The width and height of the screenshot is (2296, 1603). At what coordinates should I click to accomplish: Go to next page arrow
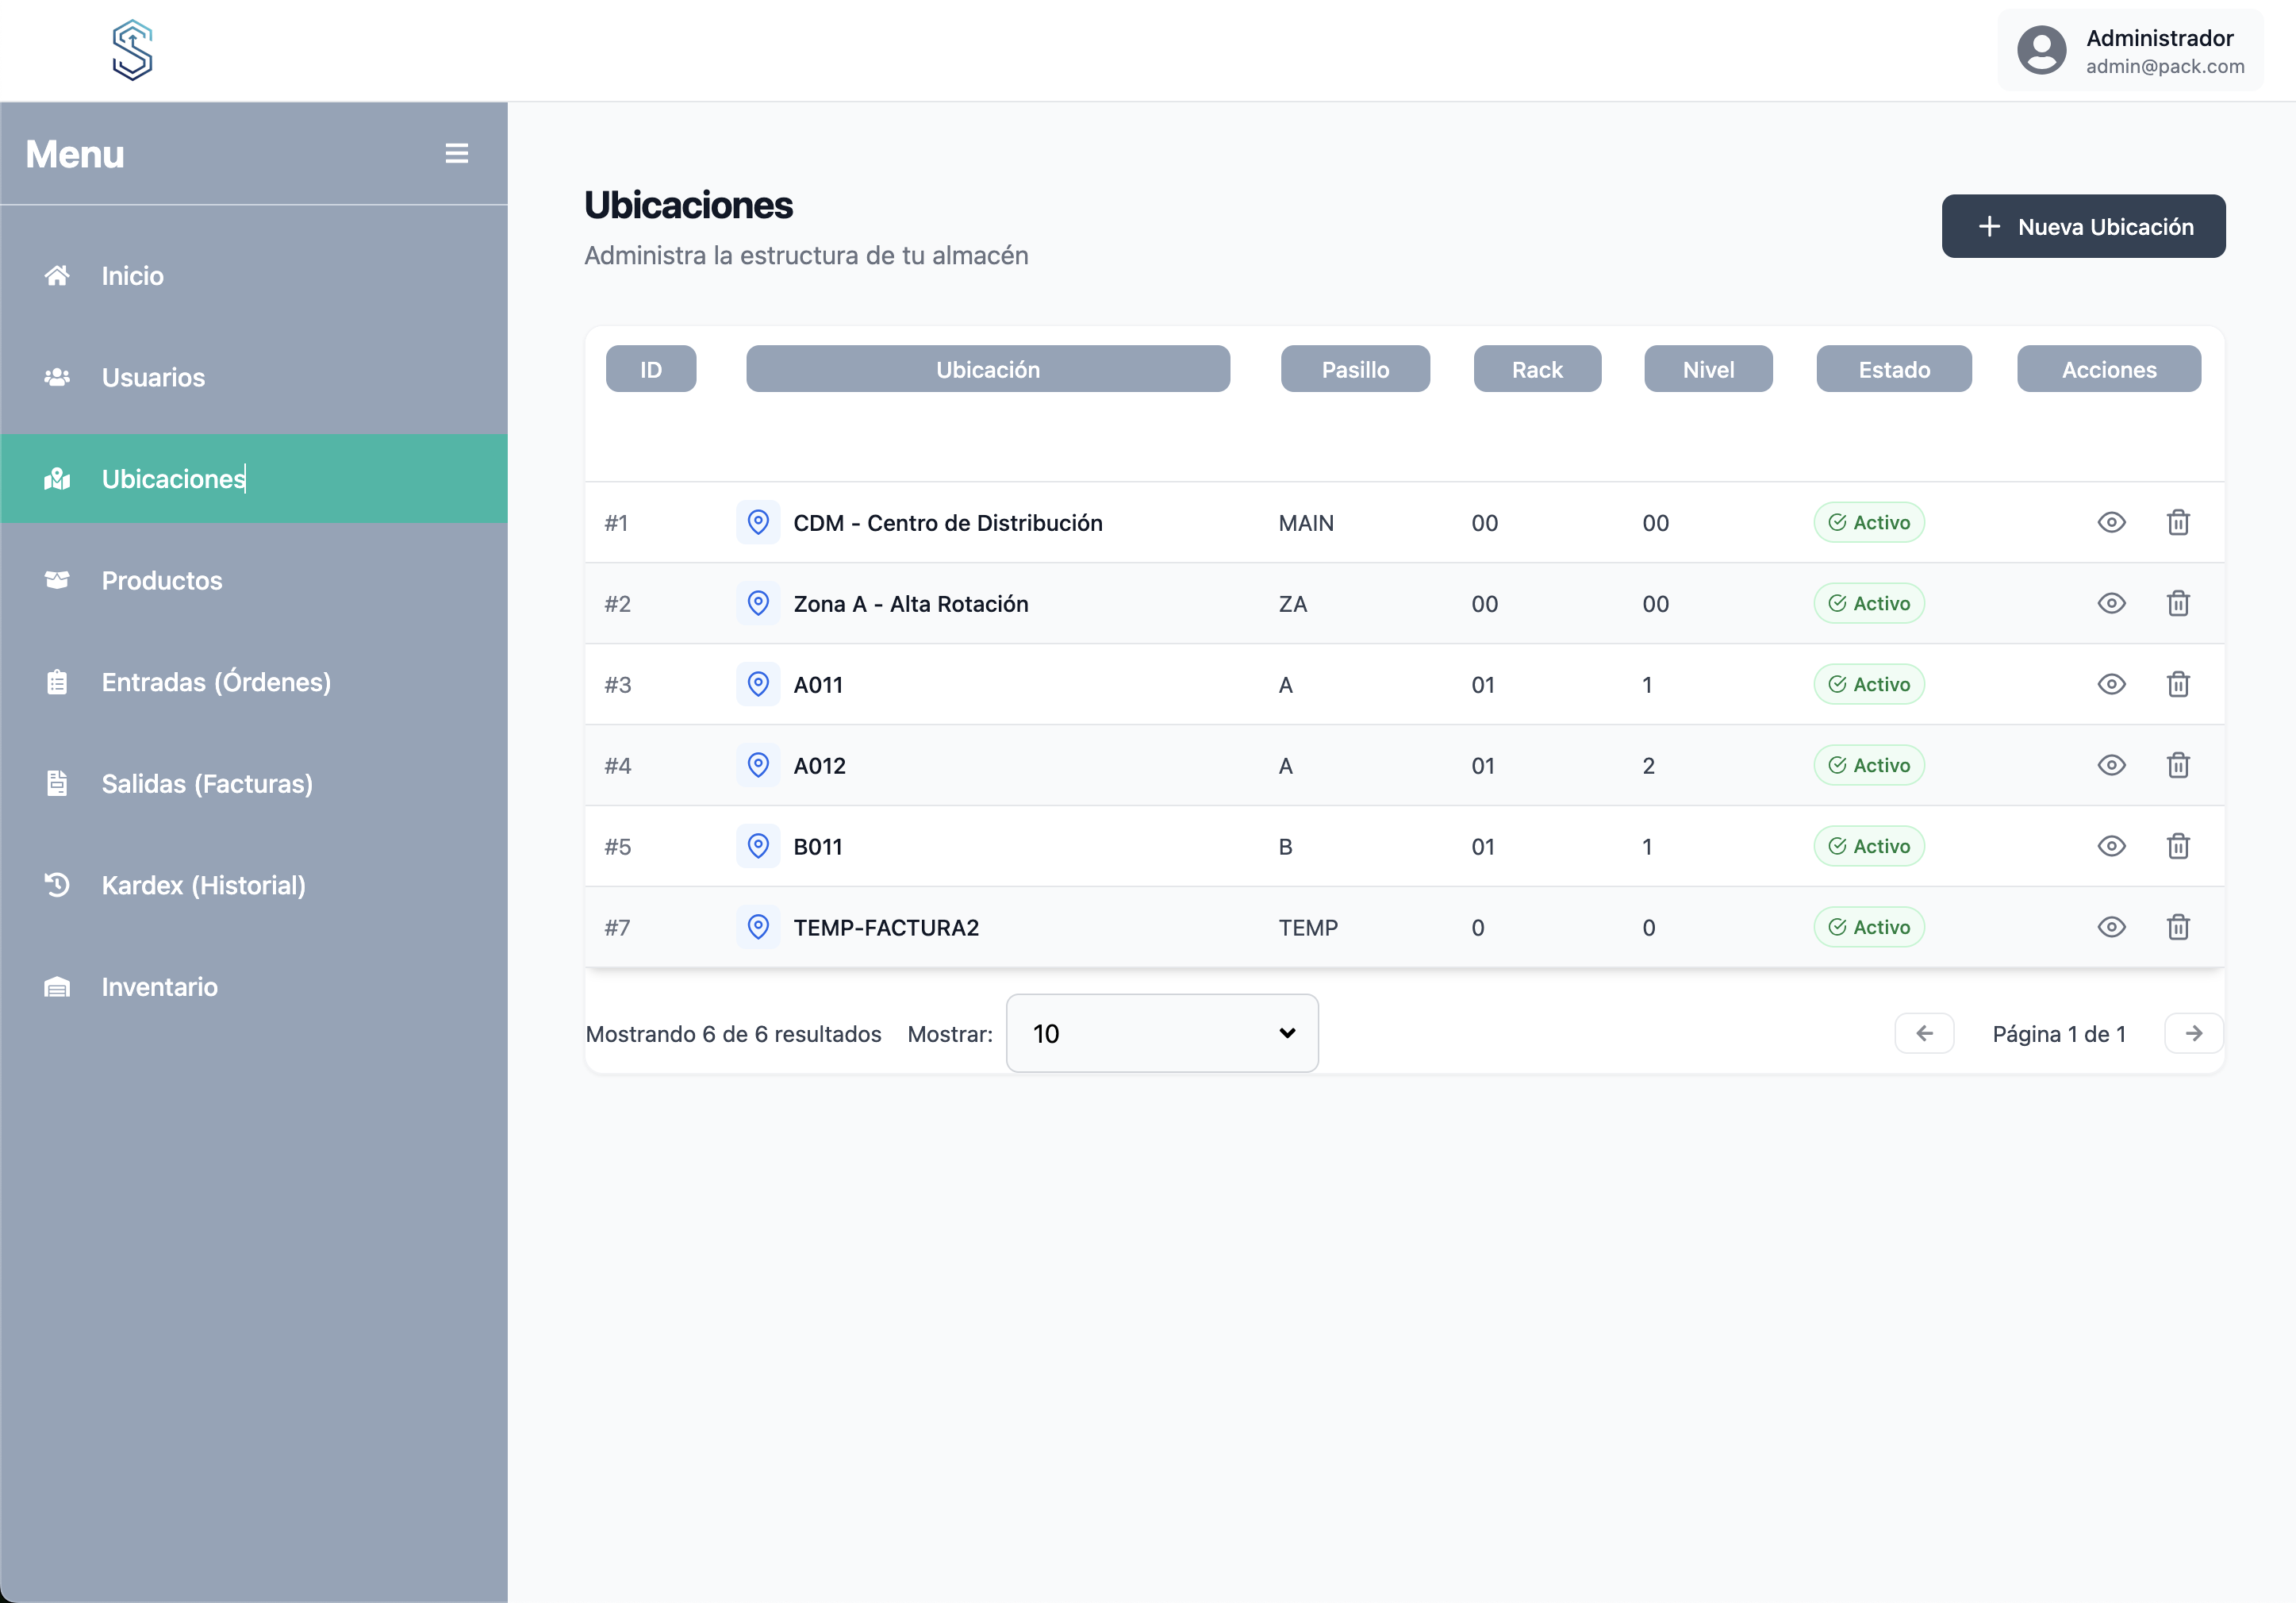(2193, 1033)
